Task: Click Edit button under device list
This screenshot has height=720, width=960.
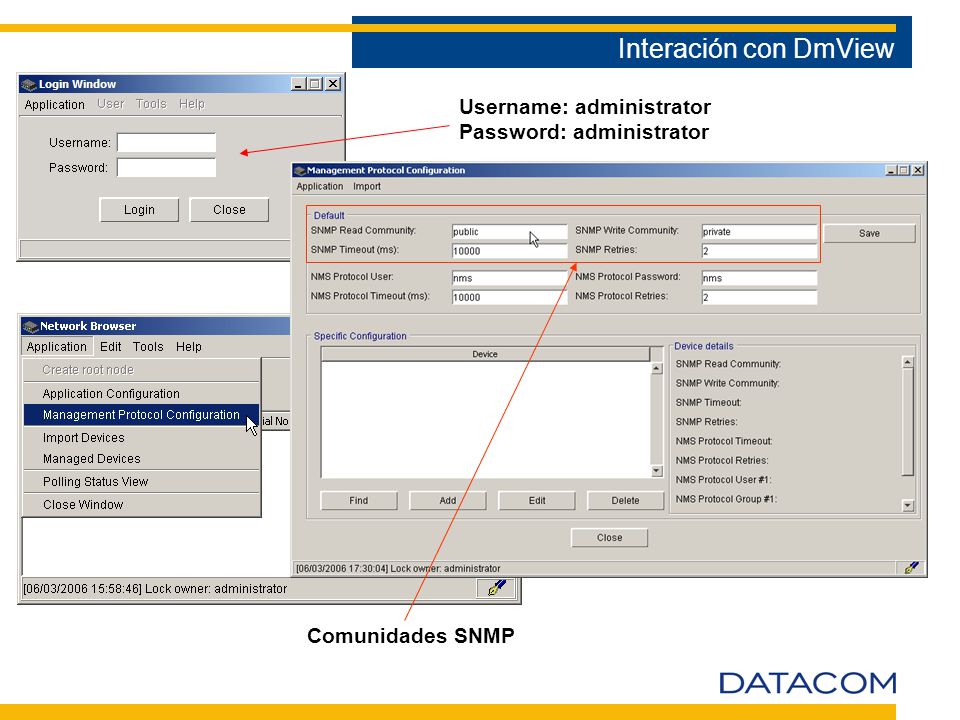Action: [x=537, y=500]
